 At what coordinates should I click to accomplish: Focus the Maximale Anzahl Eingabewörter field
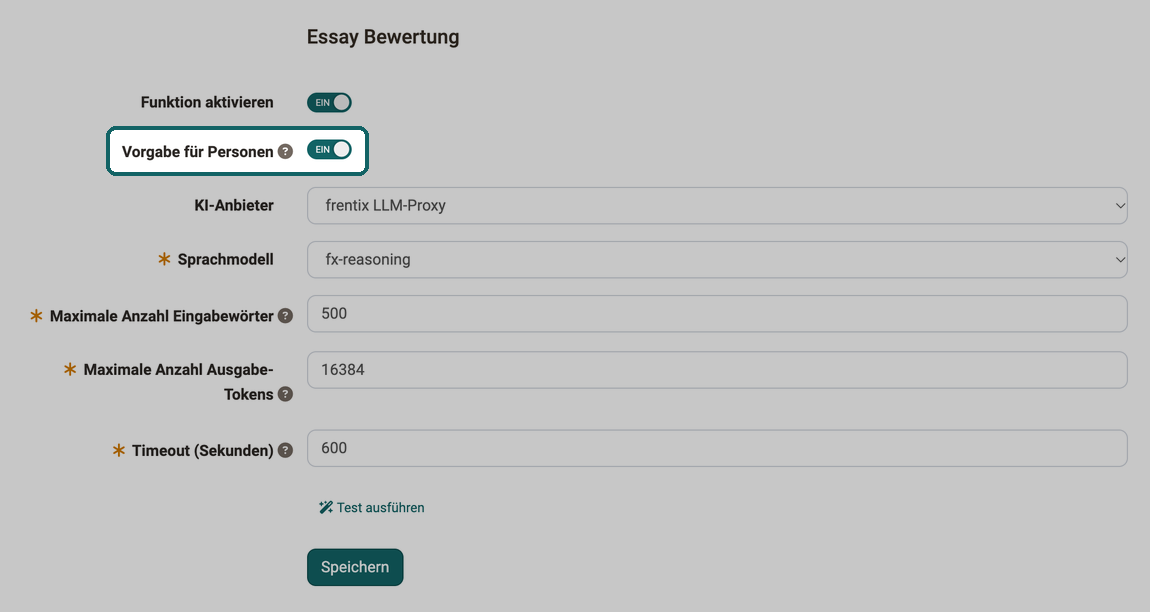[717, 314]
